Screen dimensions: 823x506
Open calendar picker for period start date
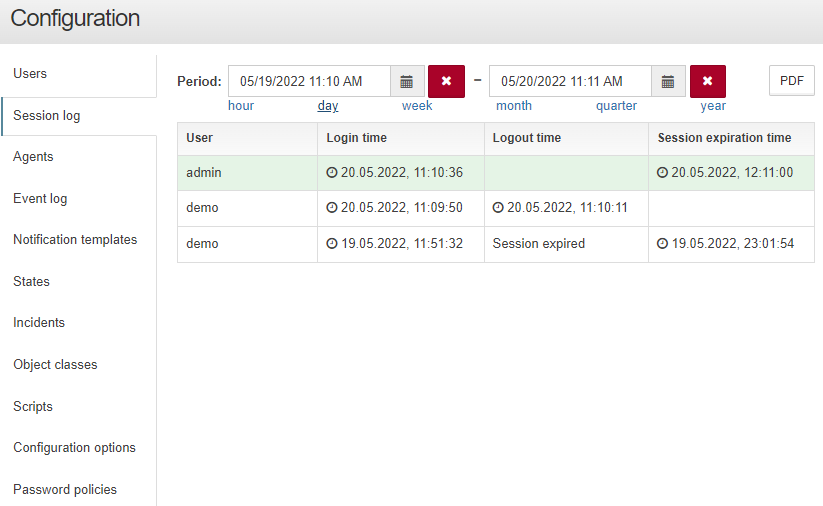(407, 81)
